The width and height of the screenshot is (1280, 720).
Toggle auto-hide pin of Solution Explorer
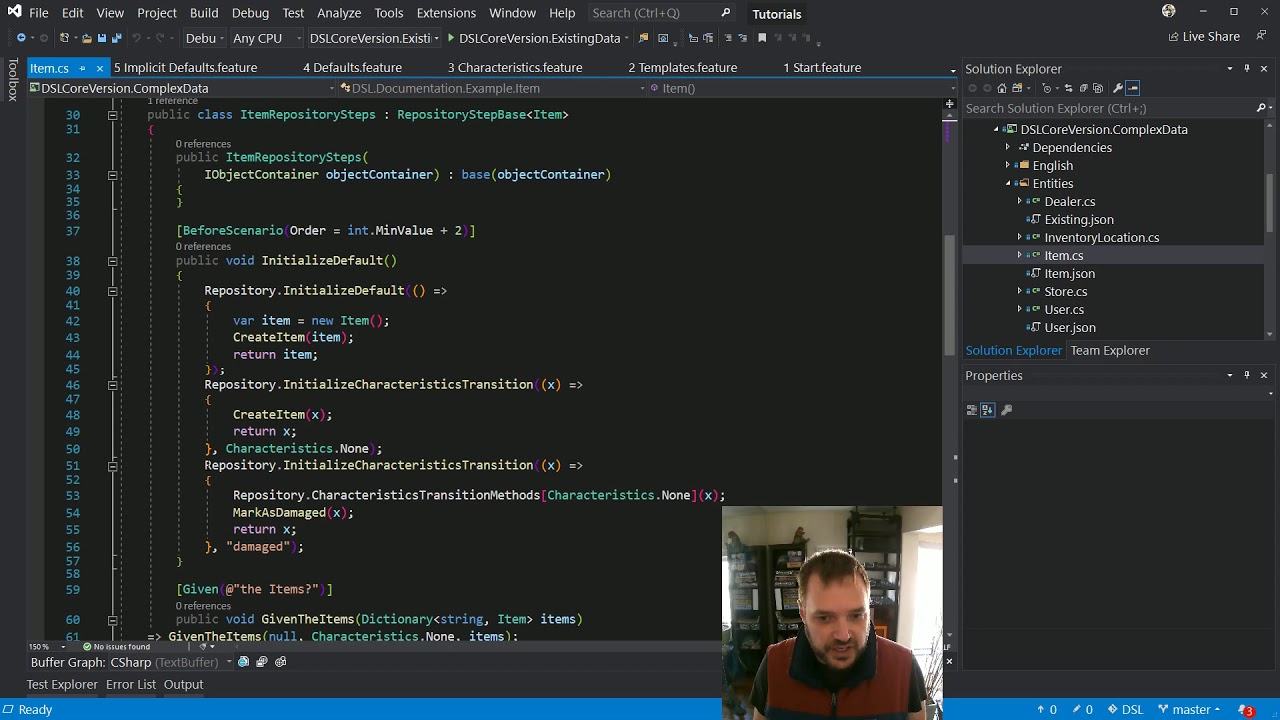pos(1247,68)
